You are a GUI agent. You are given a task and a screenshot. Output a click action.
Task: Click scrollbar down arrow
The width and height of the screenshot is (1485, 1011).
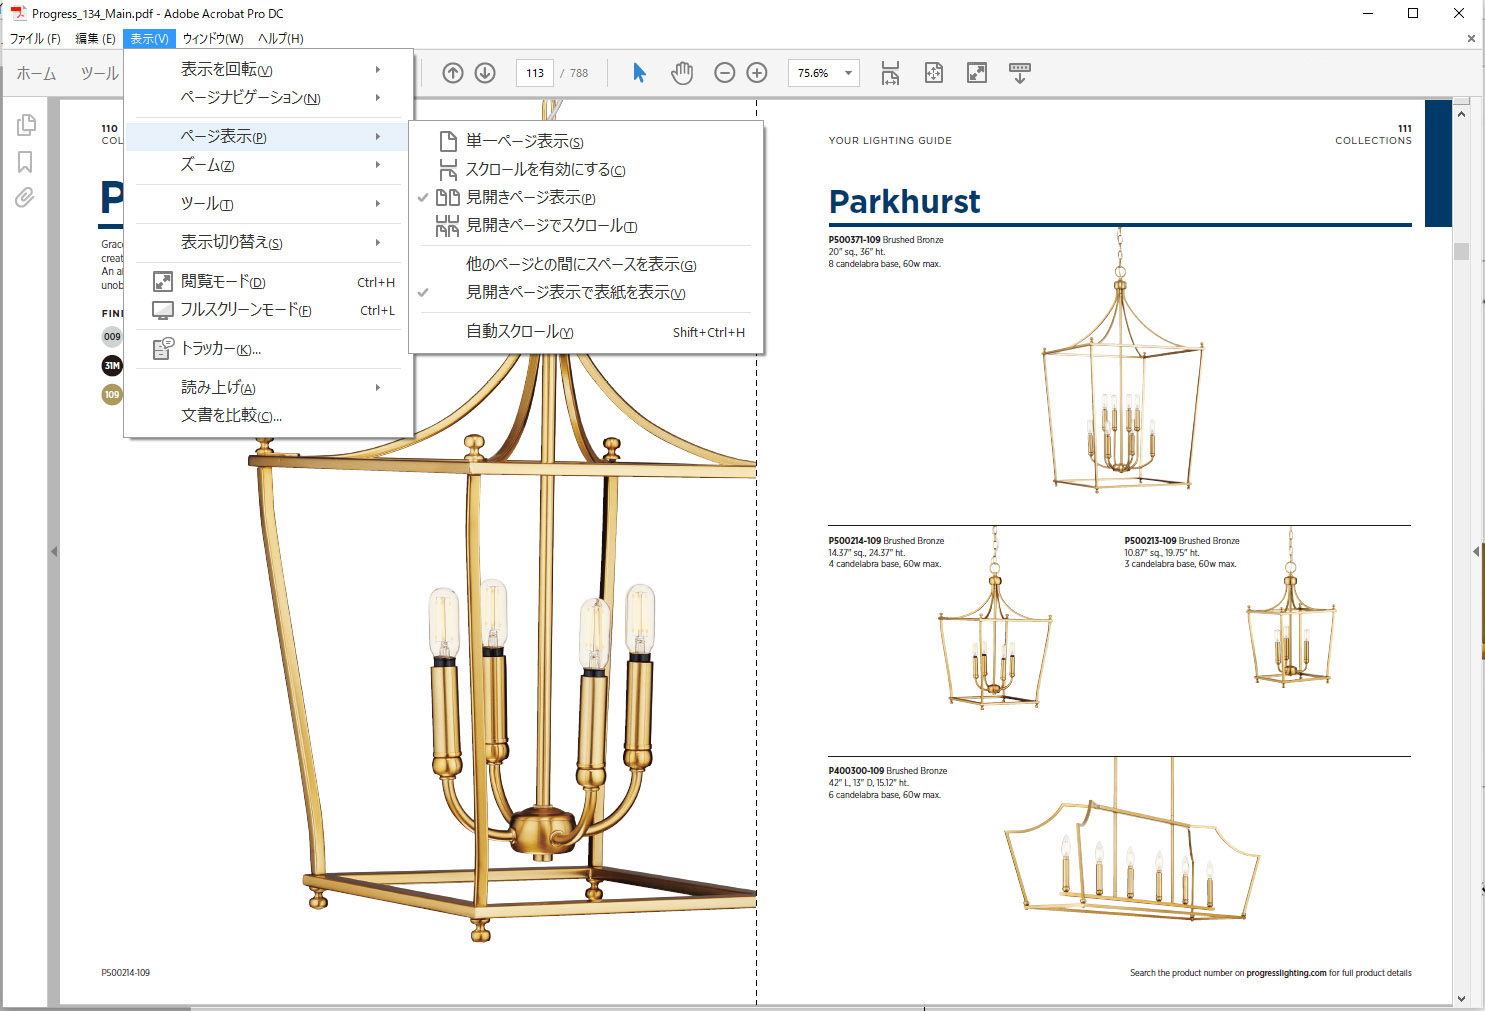pos(1461,998)
